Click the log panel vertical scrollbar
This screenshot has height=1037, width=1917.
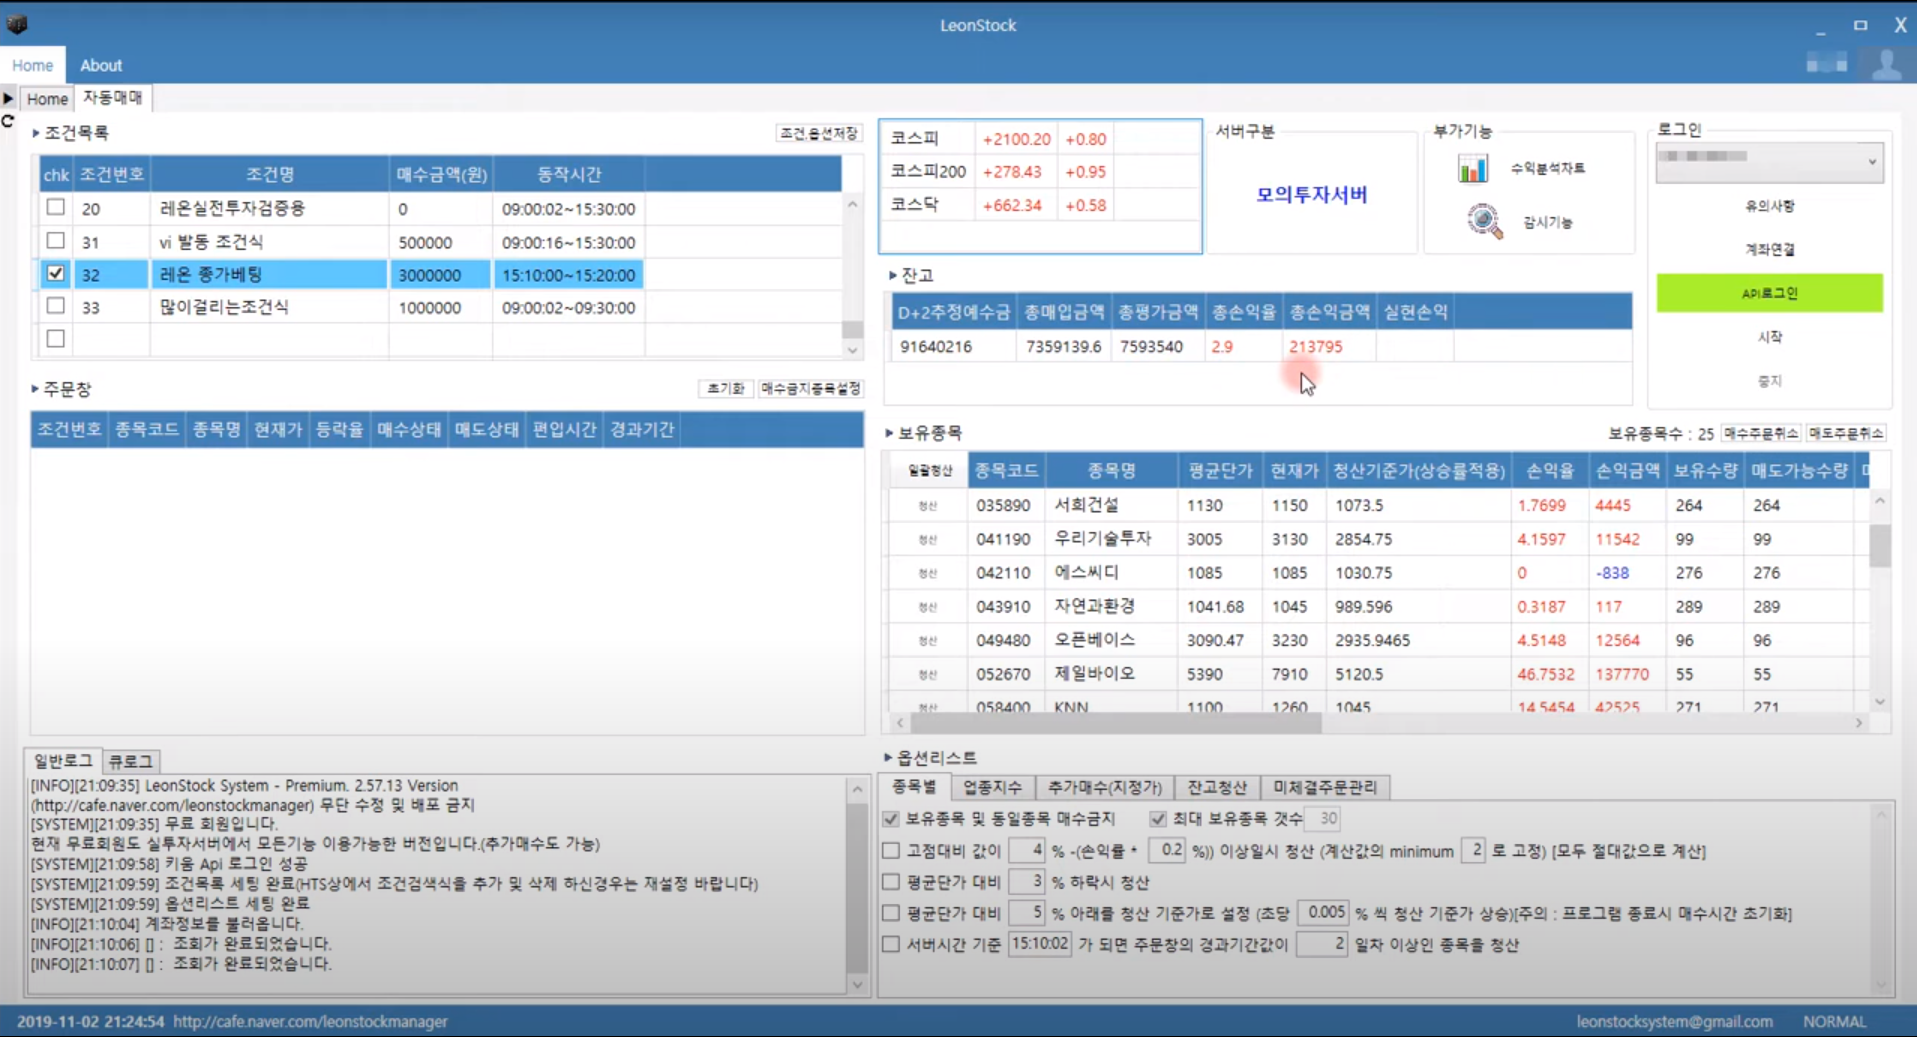(857, 885)
